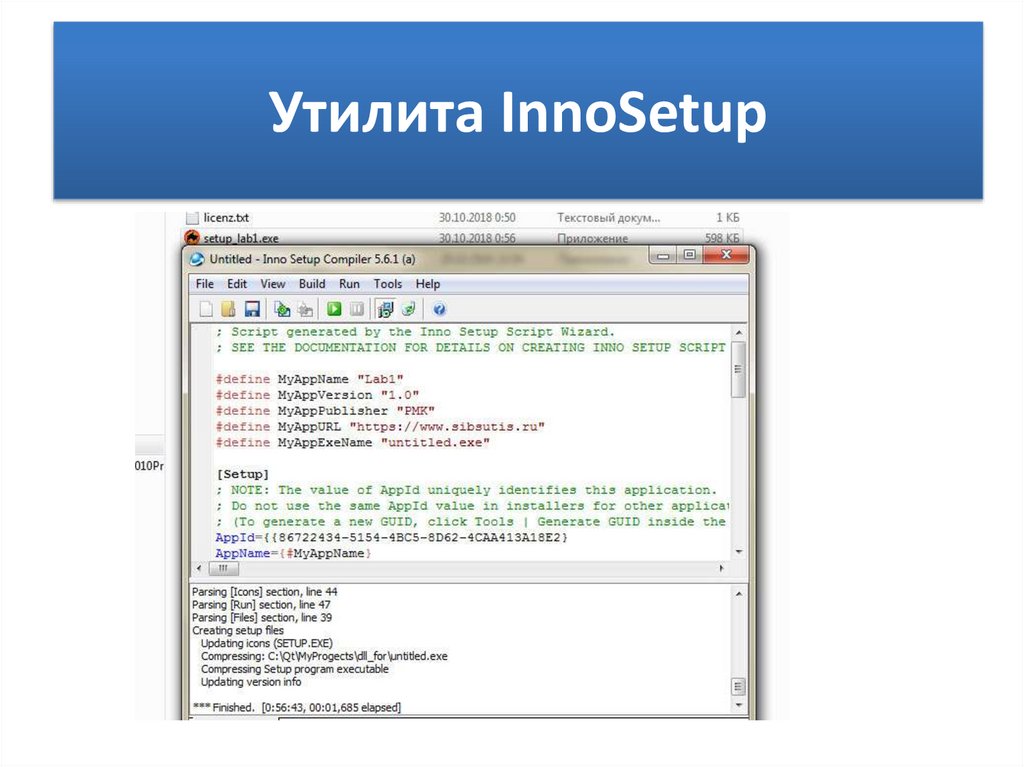Run the setup with the green play icon
Image resolution: width=1024 pixels, height=767 pixels.
(x=334, y=309)
